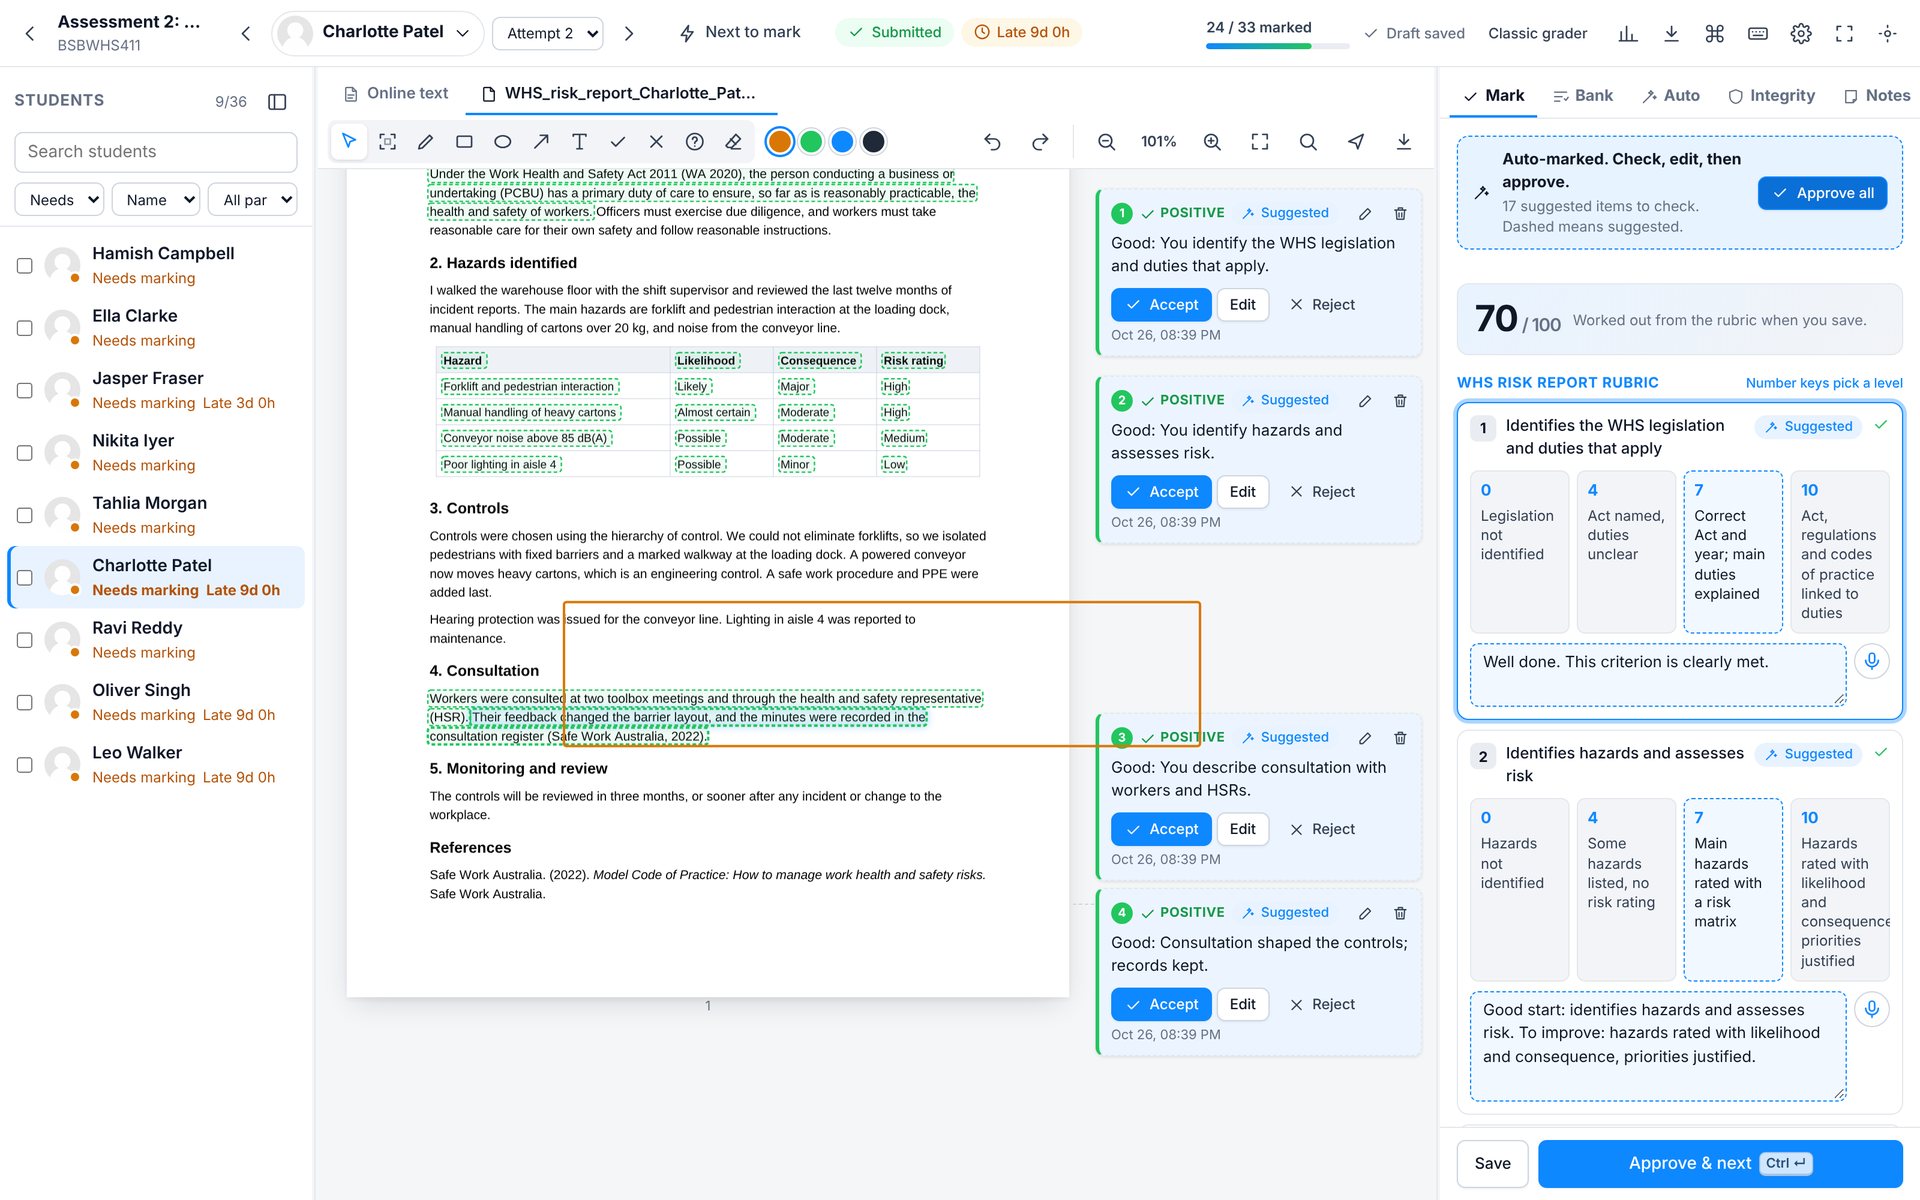Select the arrow annotation tool
This screenshot has height=1200, width=1920.
point(541,142)
